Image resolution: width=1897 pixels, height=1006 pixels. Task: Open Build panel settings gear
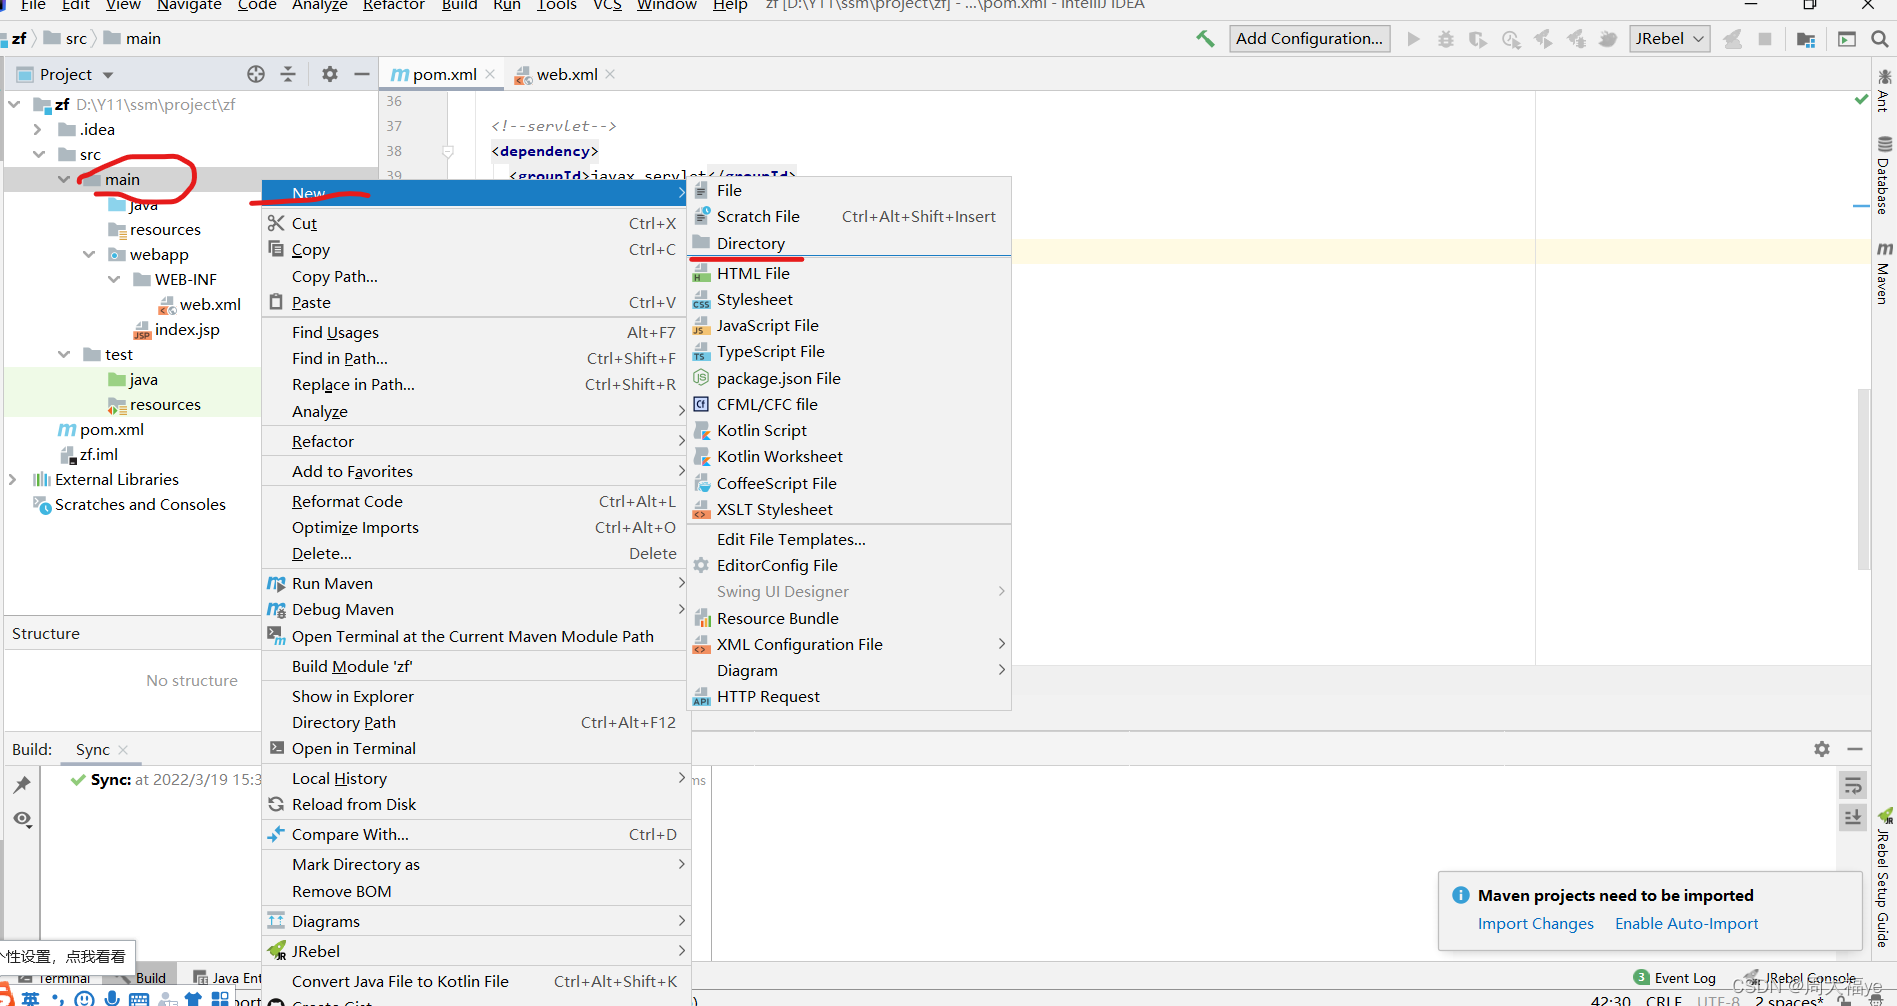pos(1822,749)
